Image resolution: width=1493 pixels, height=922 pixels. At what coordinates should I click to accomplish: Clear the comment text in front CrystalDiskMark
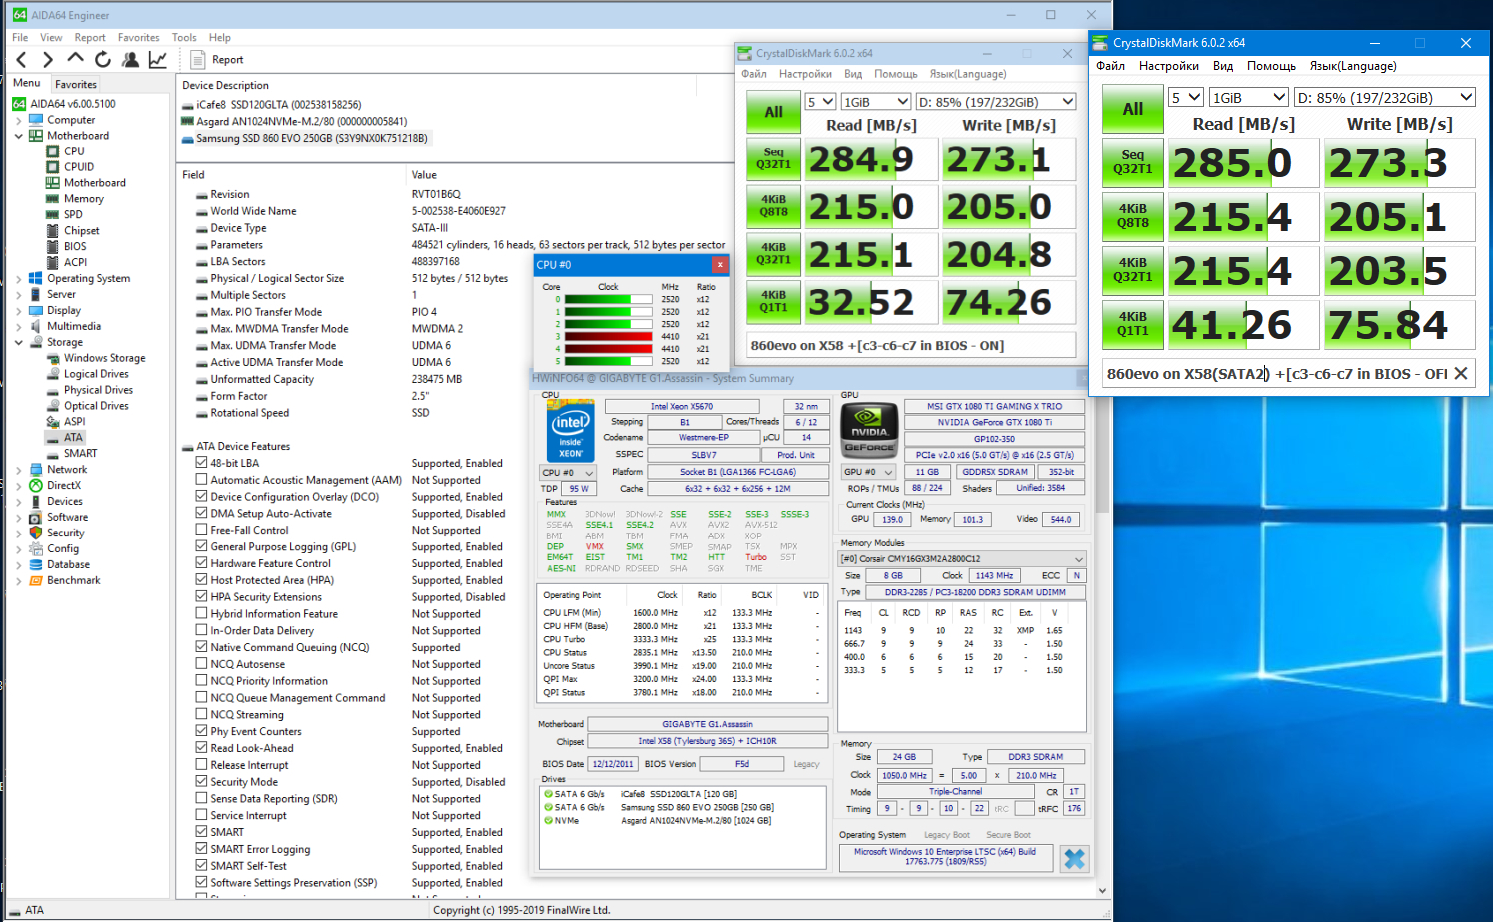1461,373
